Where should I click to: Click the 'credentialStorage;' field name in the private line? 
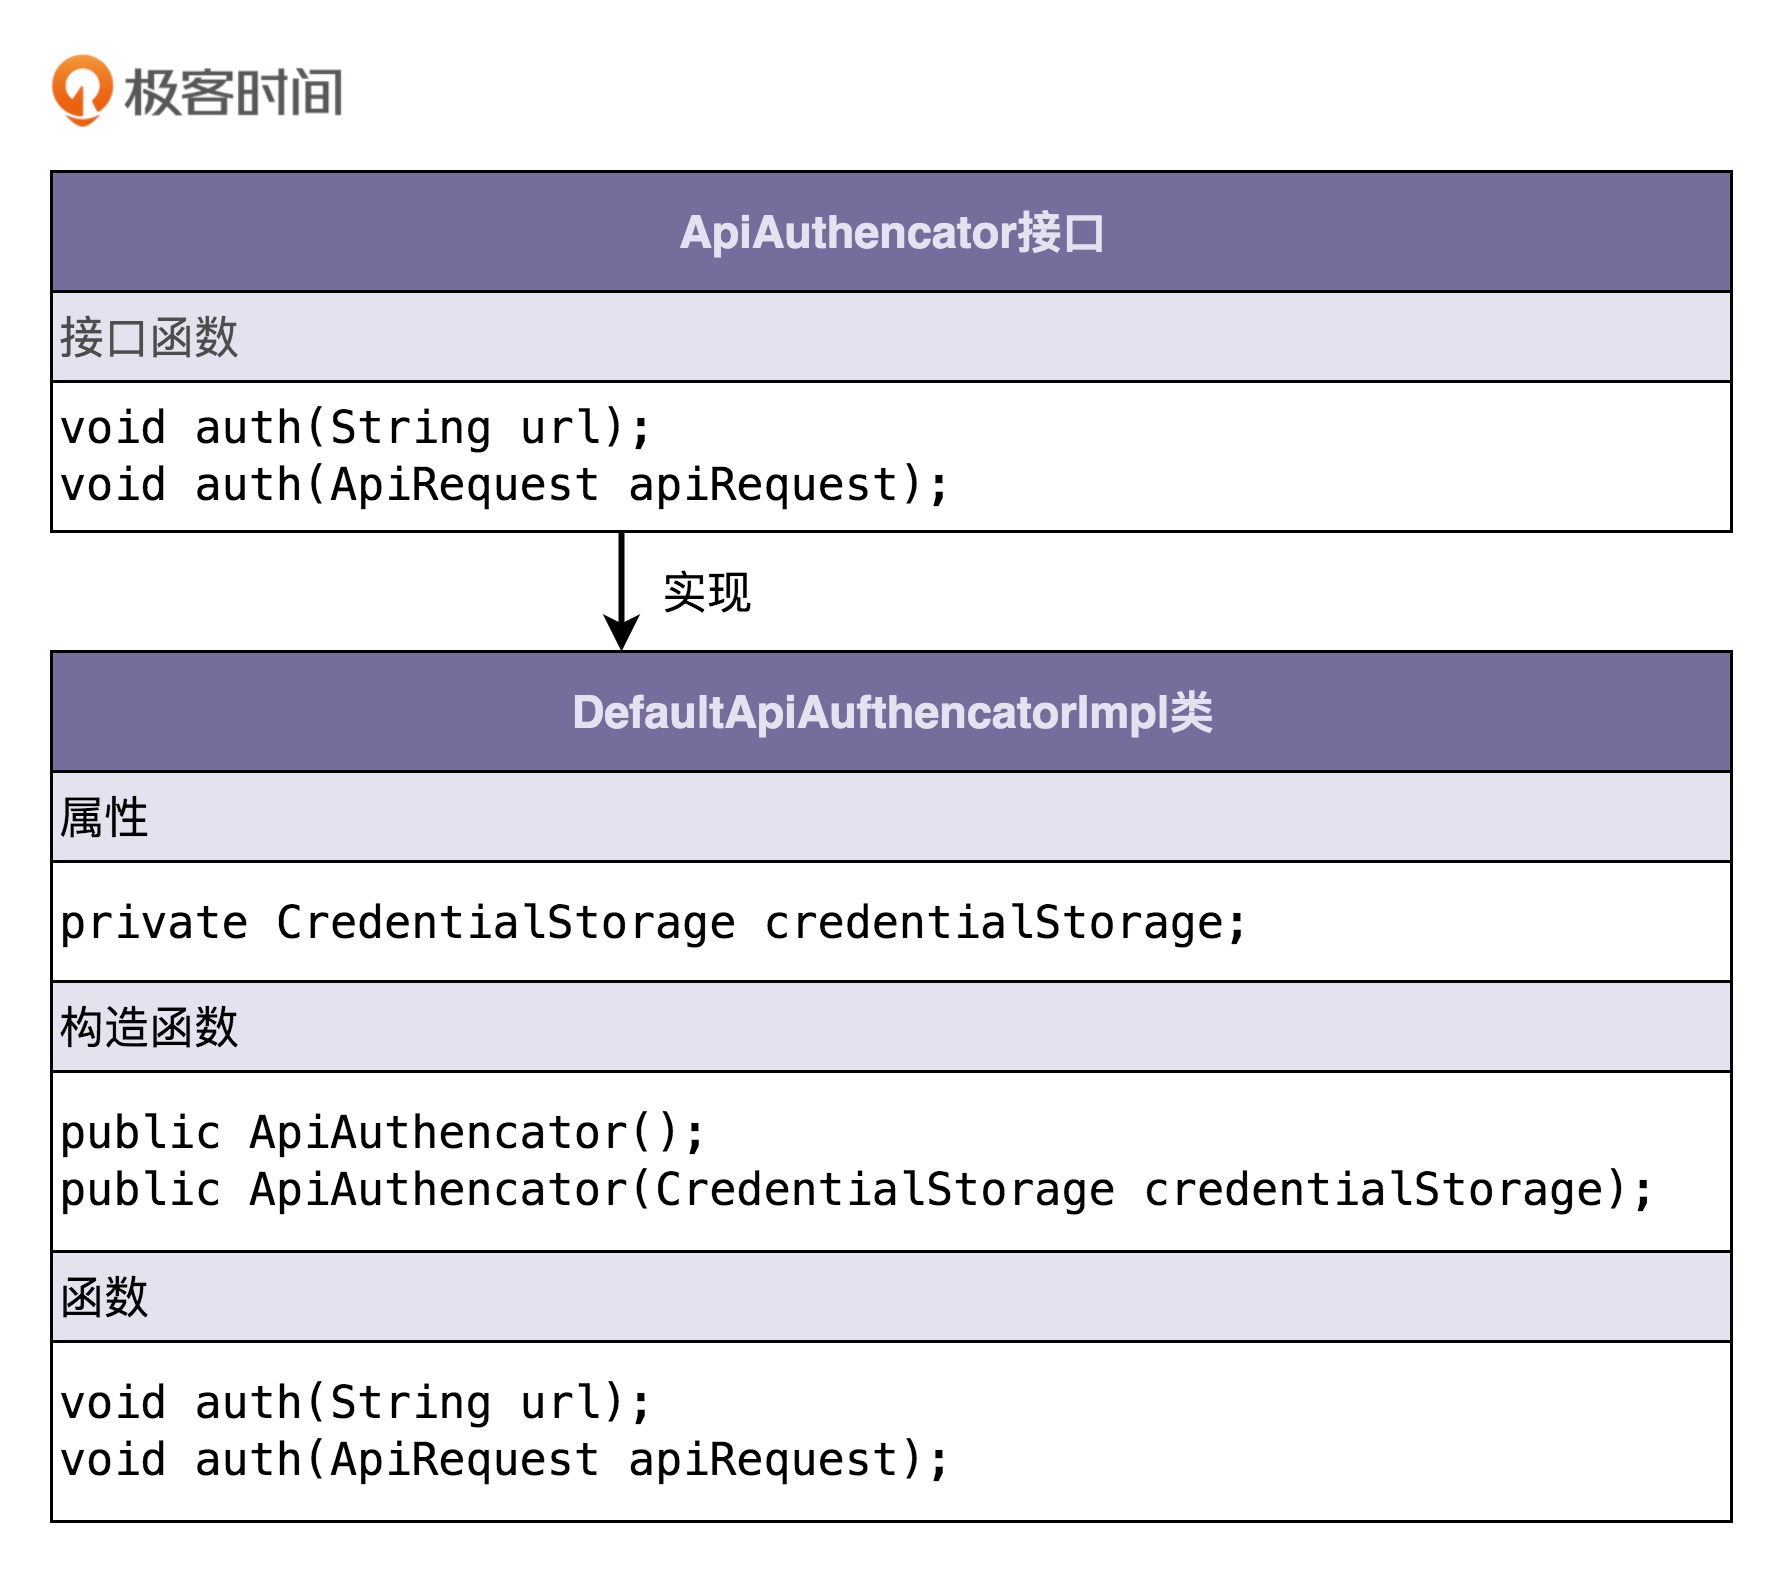pos(1005,922)
